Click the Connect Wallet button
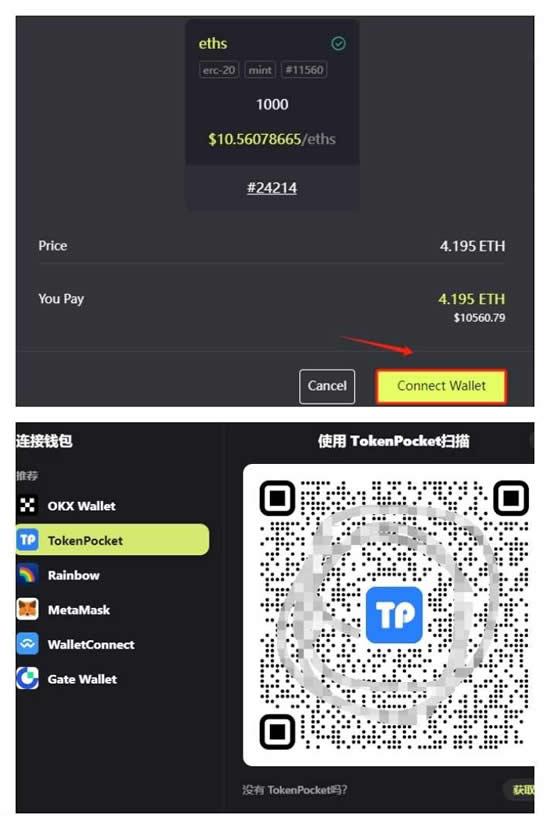The image size is (550, 829). (x=441, y=386)
